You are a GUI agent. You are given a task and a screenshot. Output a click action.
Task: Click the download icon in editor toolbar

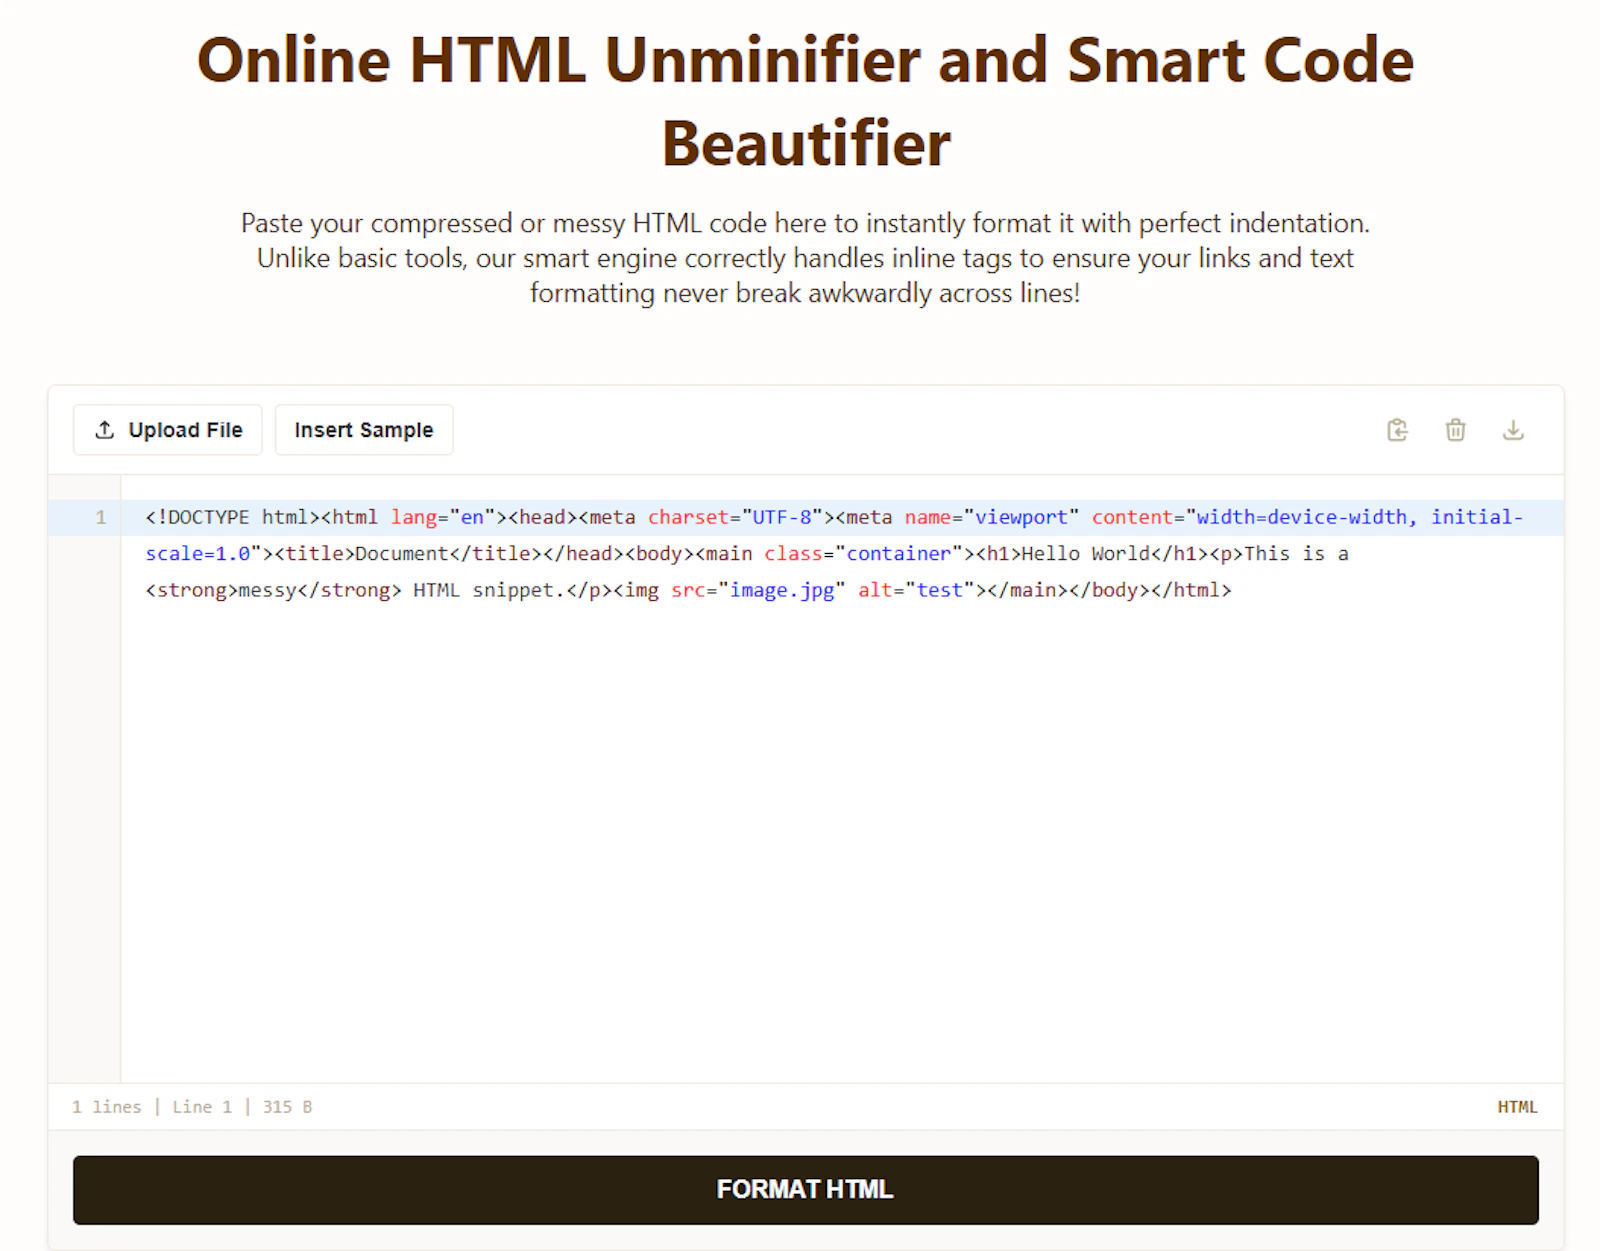coord(1513,430)
